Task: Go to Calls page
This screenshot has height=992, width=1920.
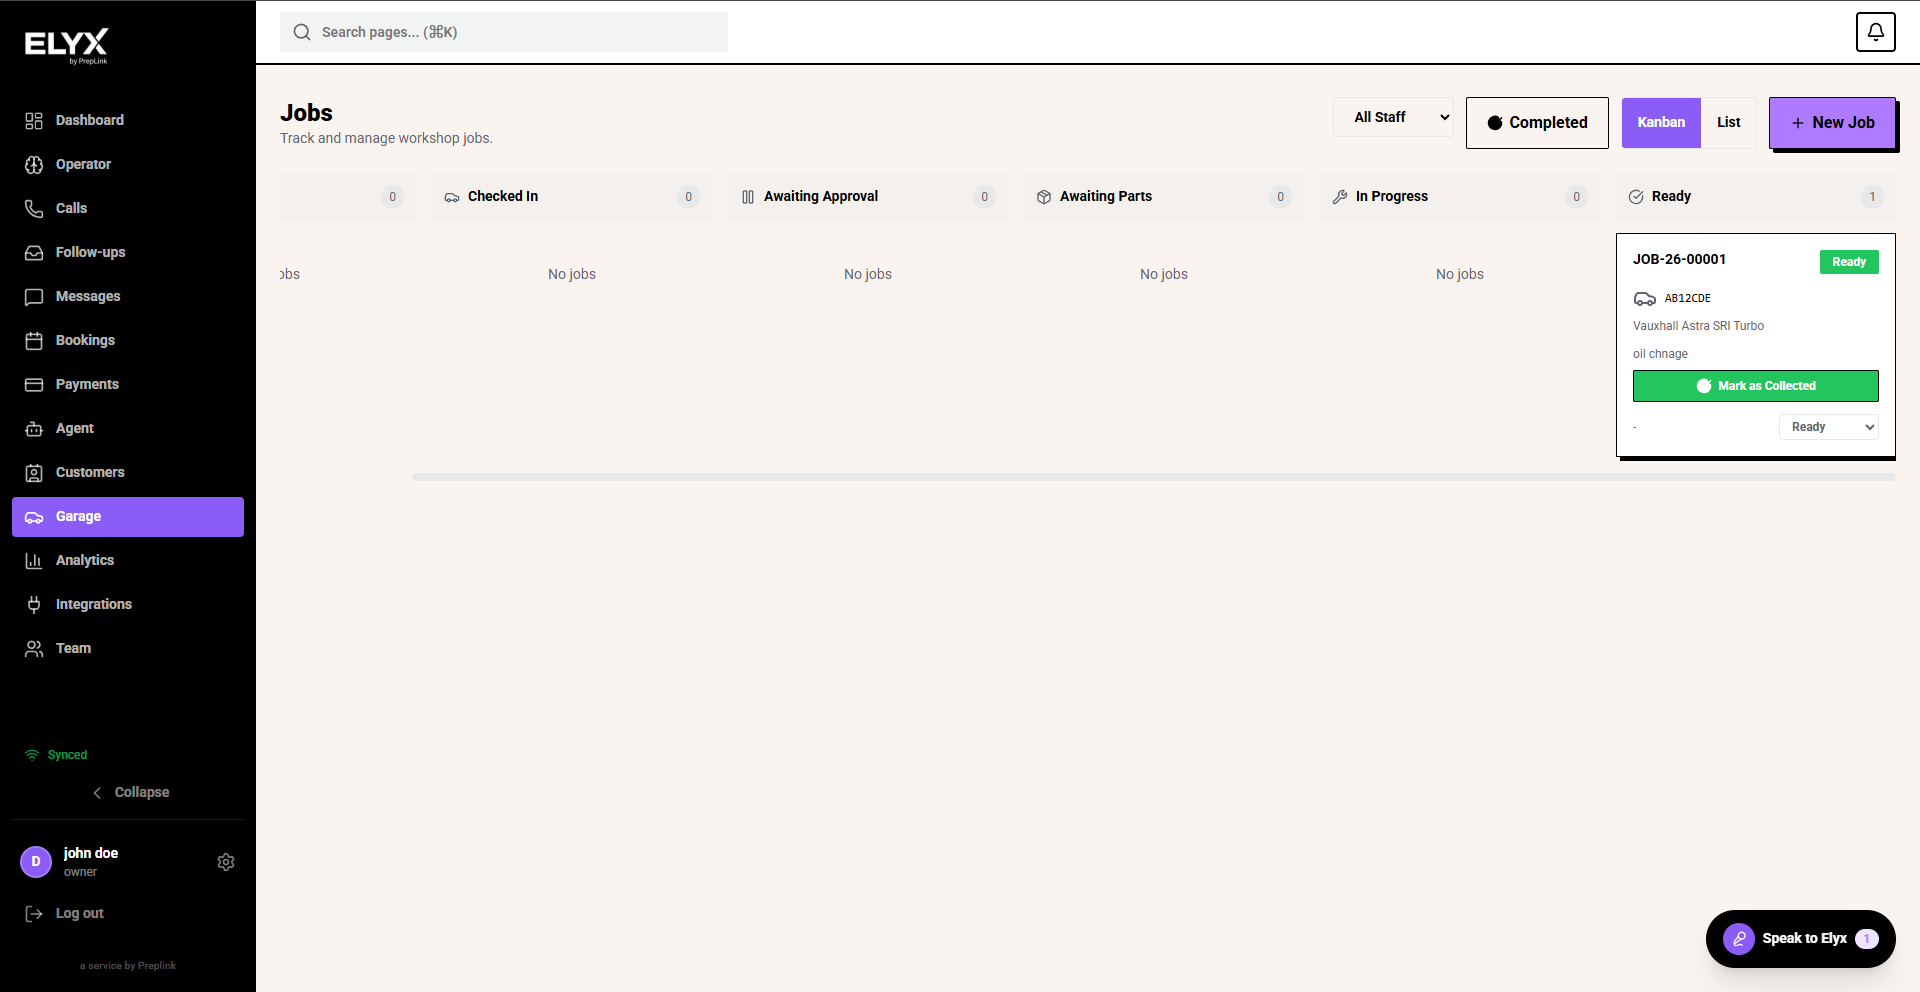Action: (x=128, y=208)
